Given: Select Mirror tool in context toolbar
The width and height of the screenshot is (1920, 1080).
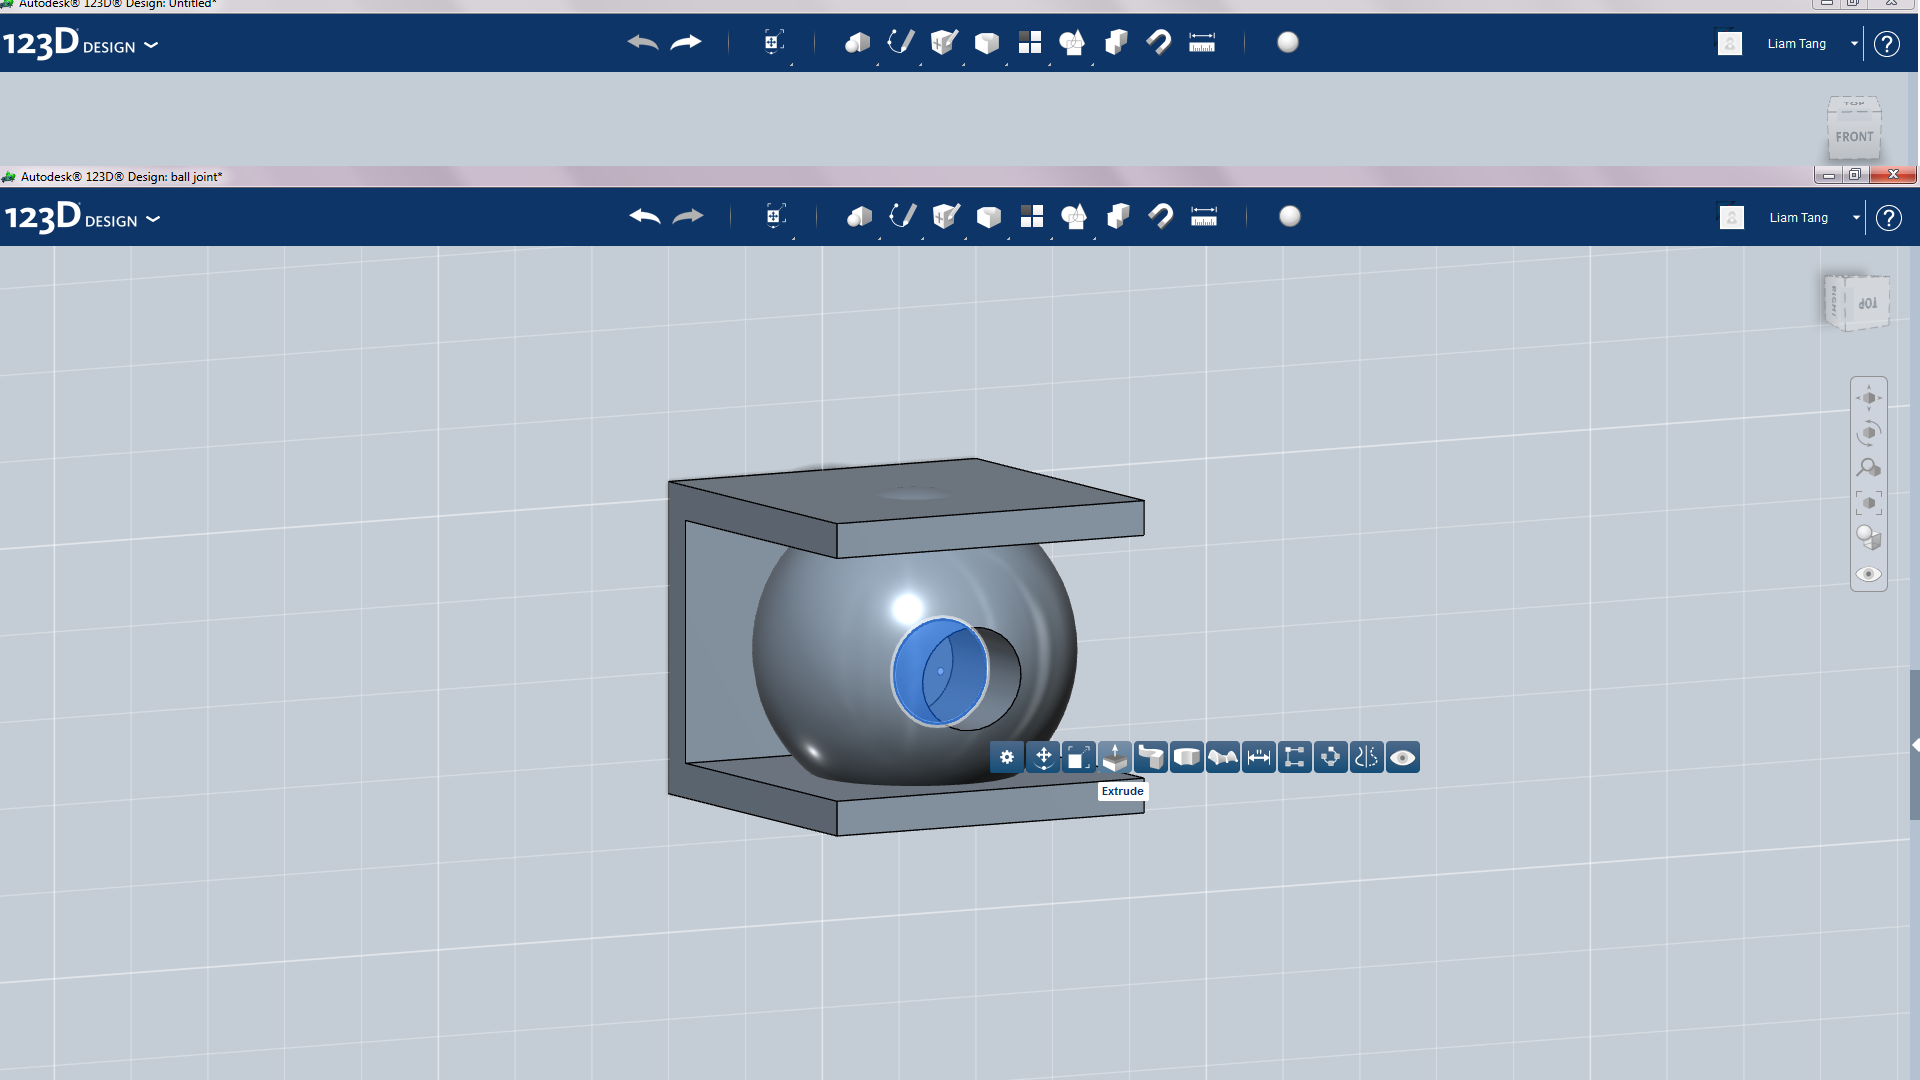Looking at the screenshot, I should (x=1367, y=757).
